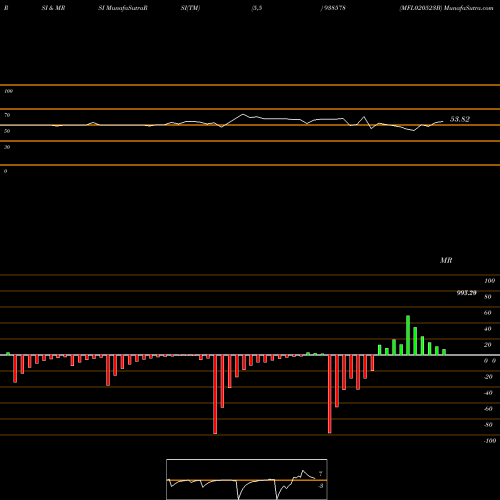Click the RSI value label 53.82
This screenshot has height=500, width=500.
[x=460, y=119]
